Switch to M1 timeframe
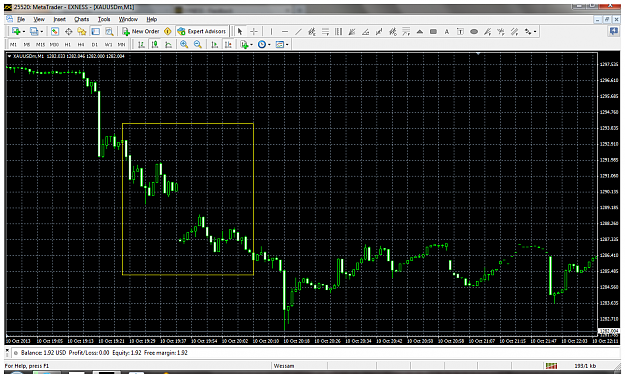The image size is (625, 374). tap(13, 45)
